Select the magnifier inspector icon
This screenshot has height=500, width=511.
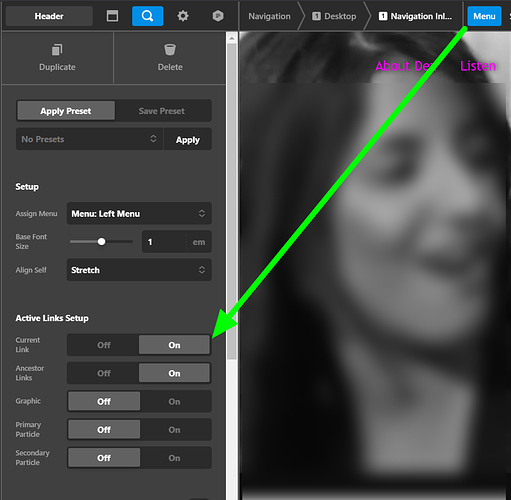[147, 16]
